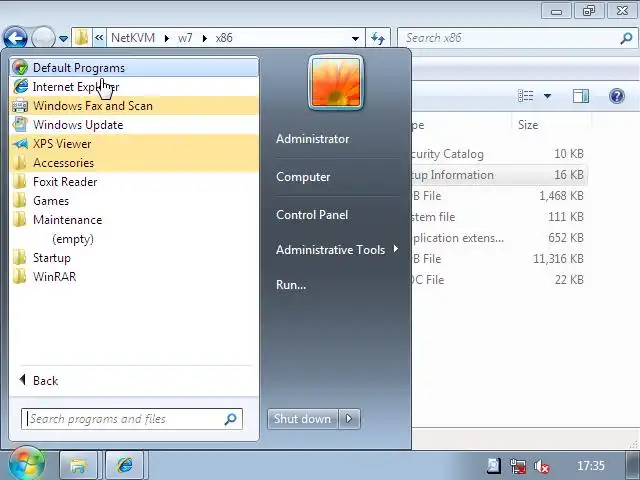Toggle the preview pane

click(x=581, y=96)
